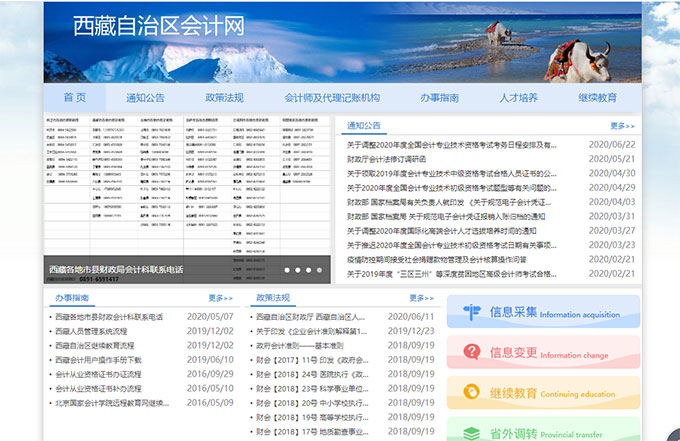
Task: Click the 继续教育 orange icon
Action: (470, 393)
